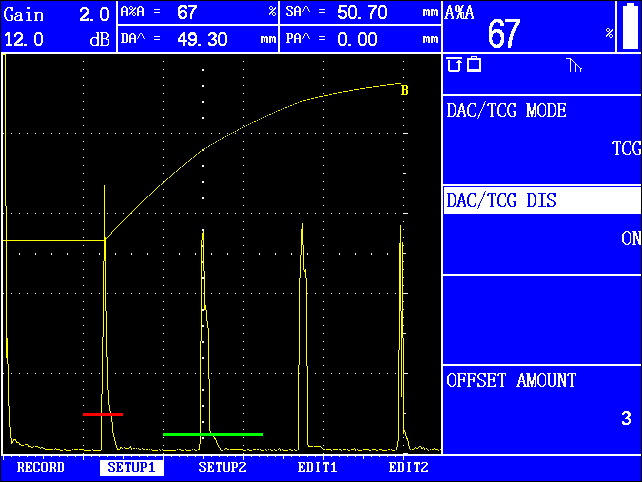The height and width of the screenshot is (482, 642).
Task: Click the SA^ 50.70 mm readout
Action: click(361, 13)
